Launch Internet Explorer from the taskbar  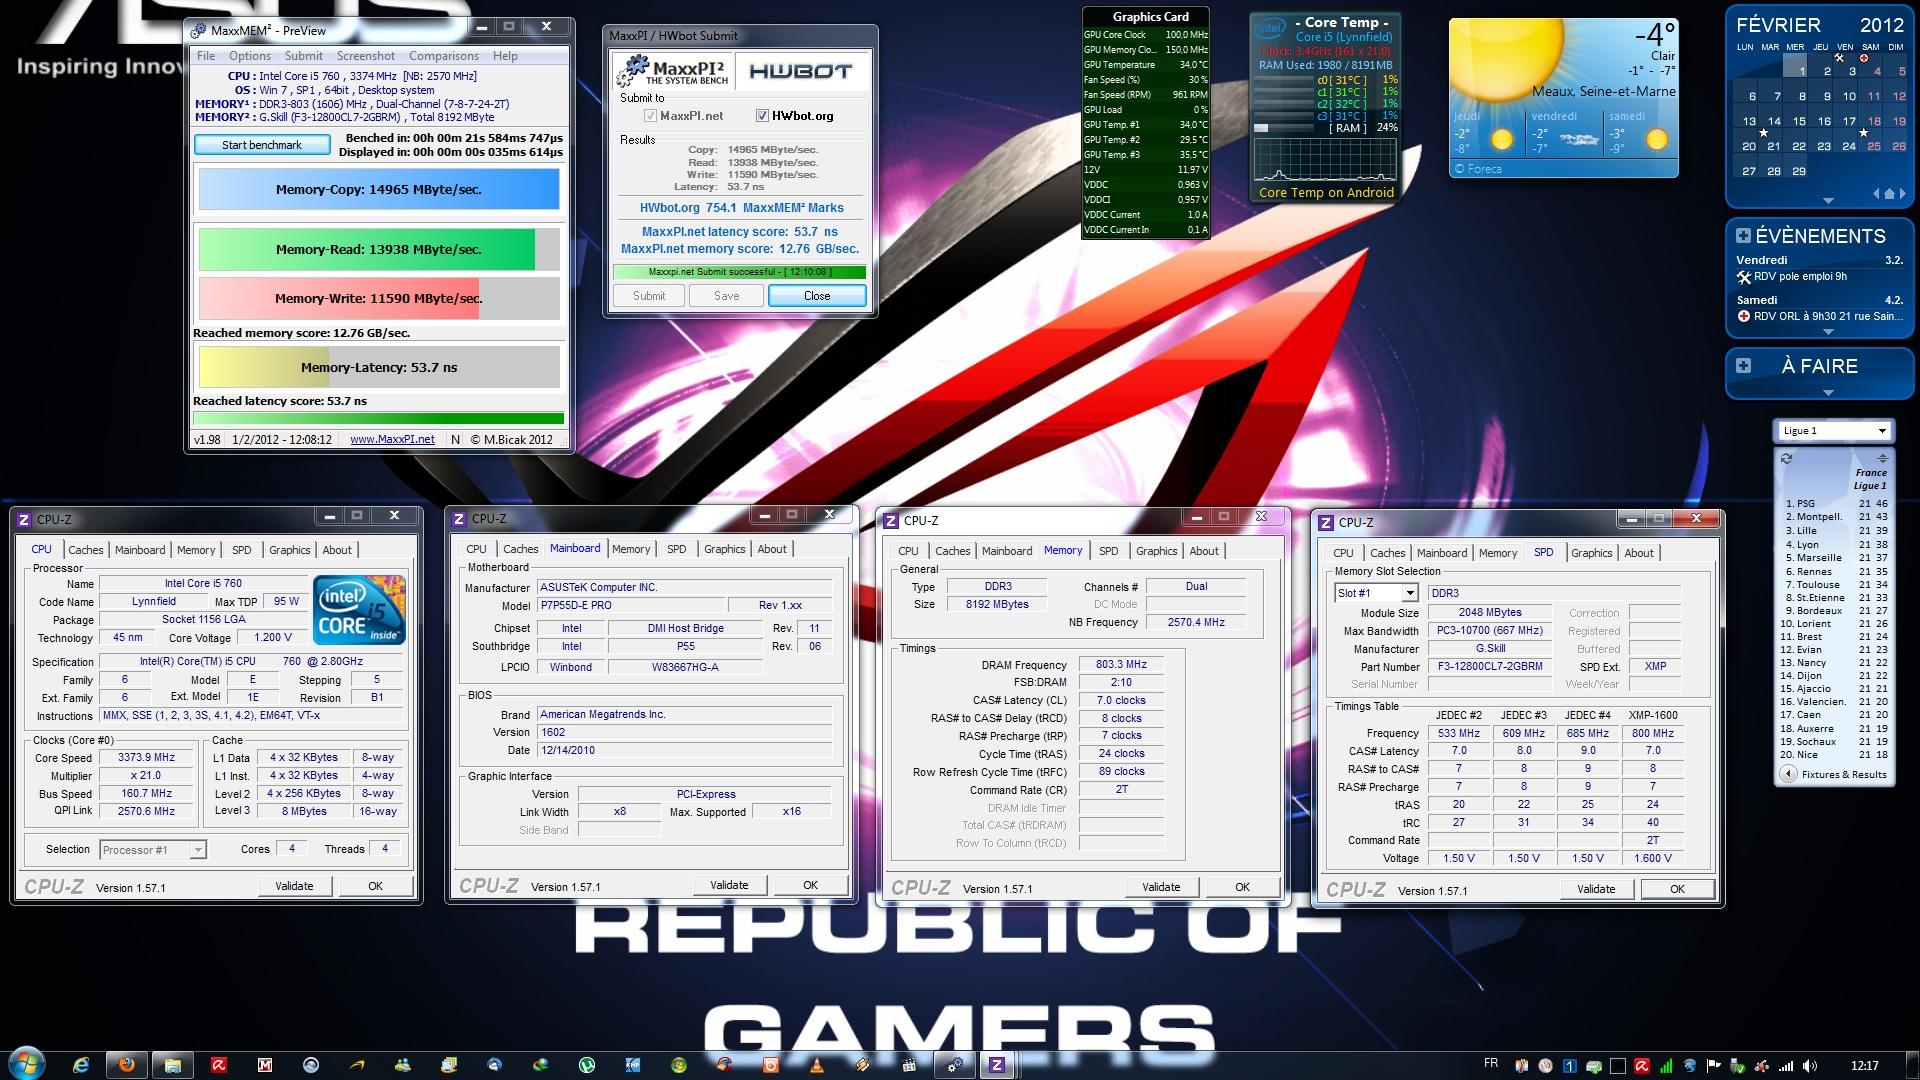point(81,1065)
